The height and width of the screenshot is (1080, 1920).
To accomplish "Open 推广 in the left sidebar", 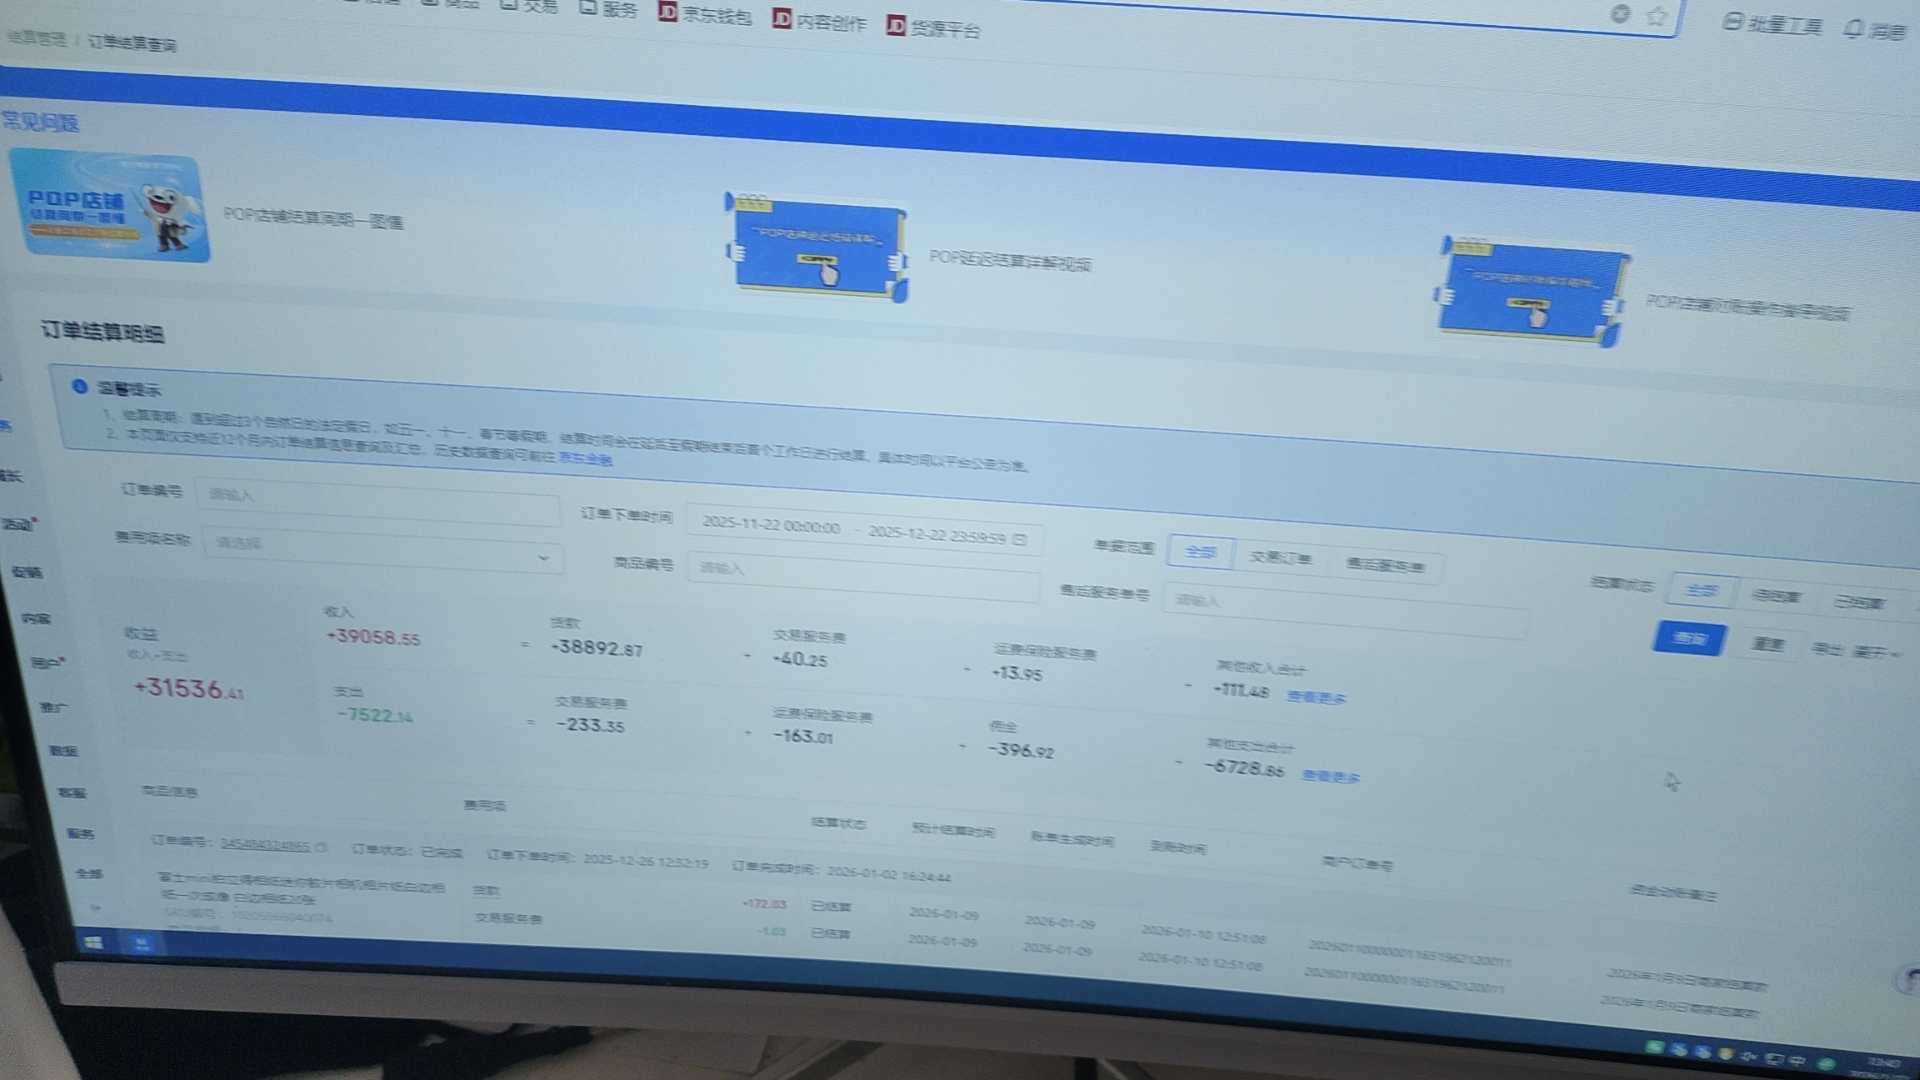I will point(53,707).
